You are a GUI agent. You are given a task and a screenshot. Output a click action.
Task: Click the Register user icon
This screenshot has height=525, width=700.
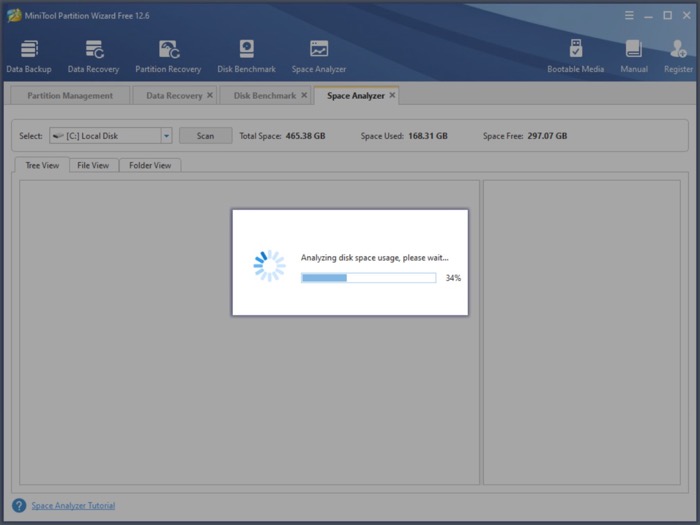coord(678,56)
